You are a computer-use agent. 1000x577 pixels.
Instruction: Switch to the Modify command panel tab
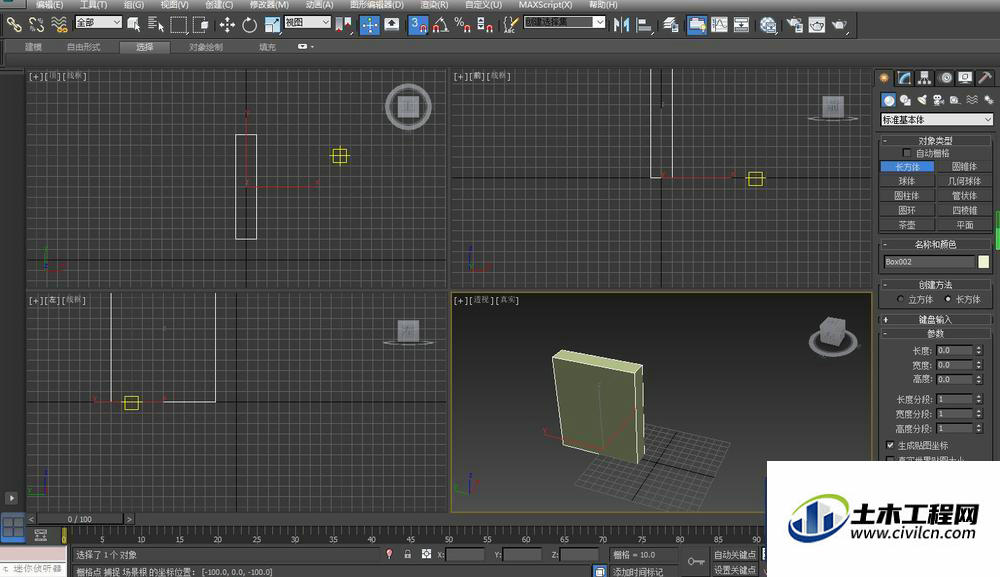tap(904, 78)
